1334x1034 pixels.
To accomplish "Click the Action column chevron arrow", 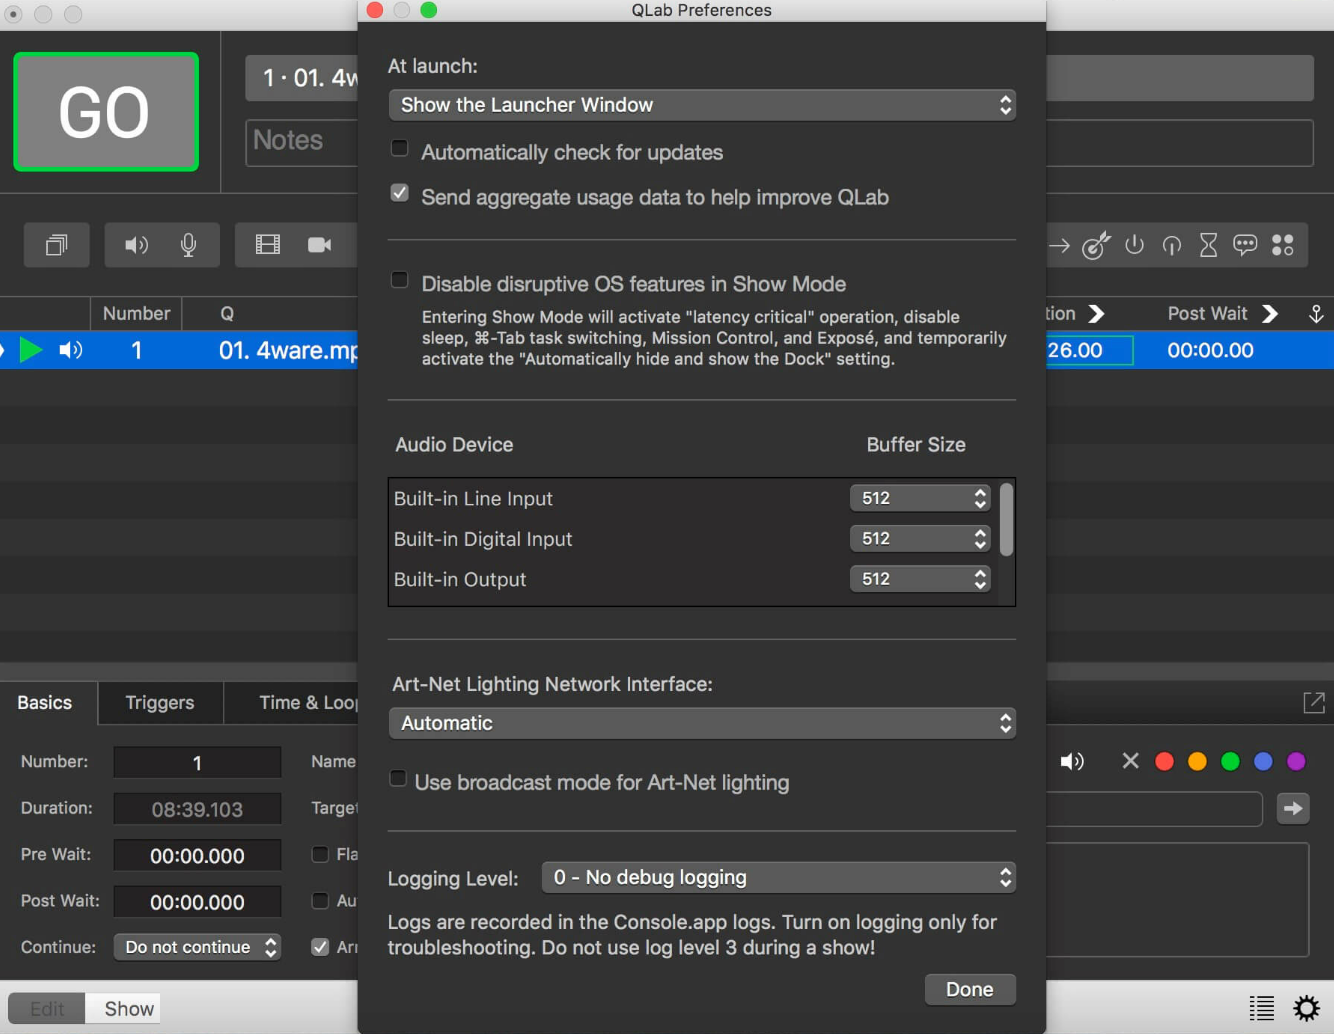I will click(x=1096, y=314).
